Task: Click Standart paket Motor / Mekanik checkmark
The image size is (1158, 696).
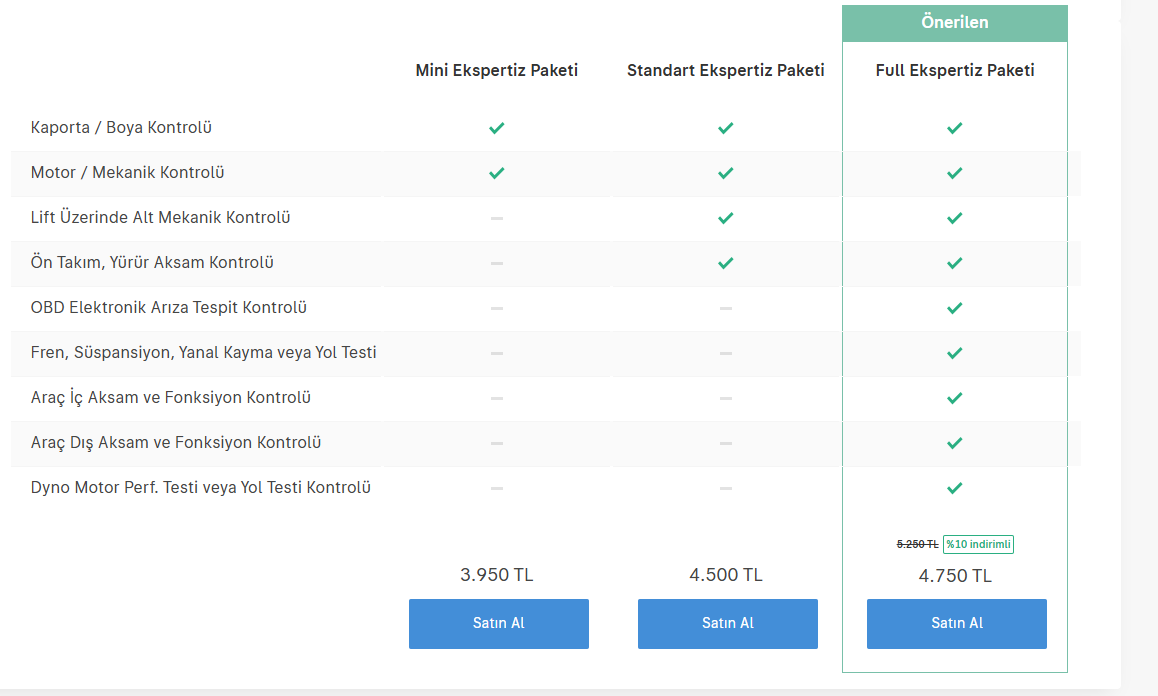Action: click(x=726, y=173)
